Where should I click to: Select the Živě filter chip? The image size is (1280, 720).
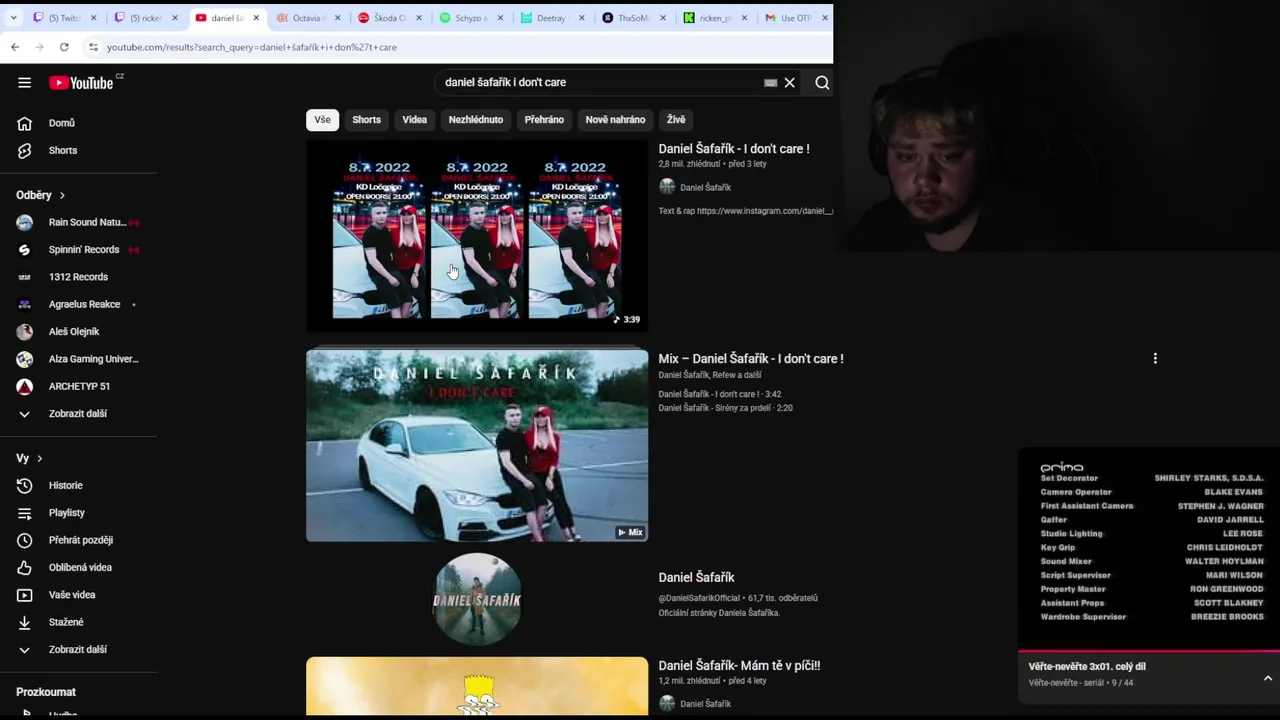[x=676, y=120]
